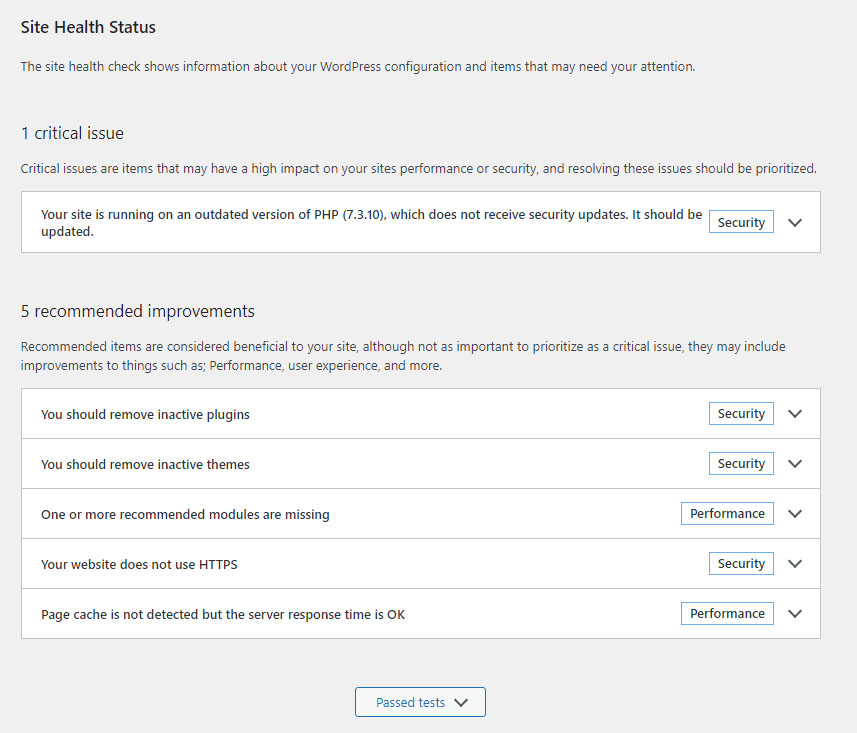Click chevron on page cache row

(795, 614)
